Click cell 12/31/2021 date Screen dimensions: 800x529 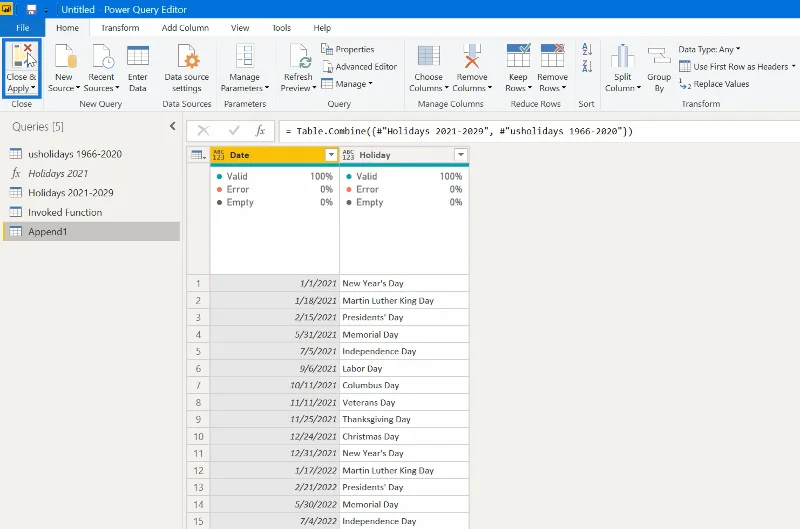(274, 453)
